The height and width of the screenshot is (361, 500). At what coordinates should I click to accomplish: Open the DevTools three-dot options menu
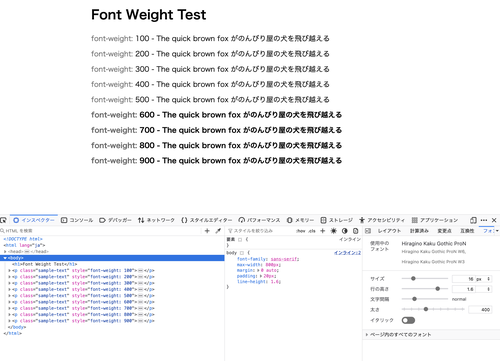pyautogui.click(x=484, y=220)
